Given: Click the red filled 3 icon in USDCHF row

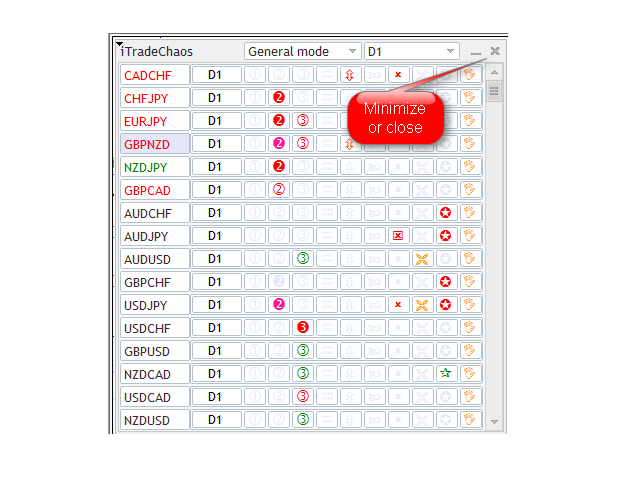Looking at the screenshot, I should click(x=303, y=327).
